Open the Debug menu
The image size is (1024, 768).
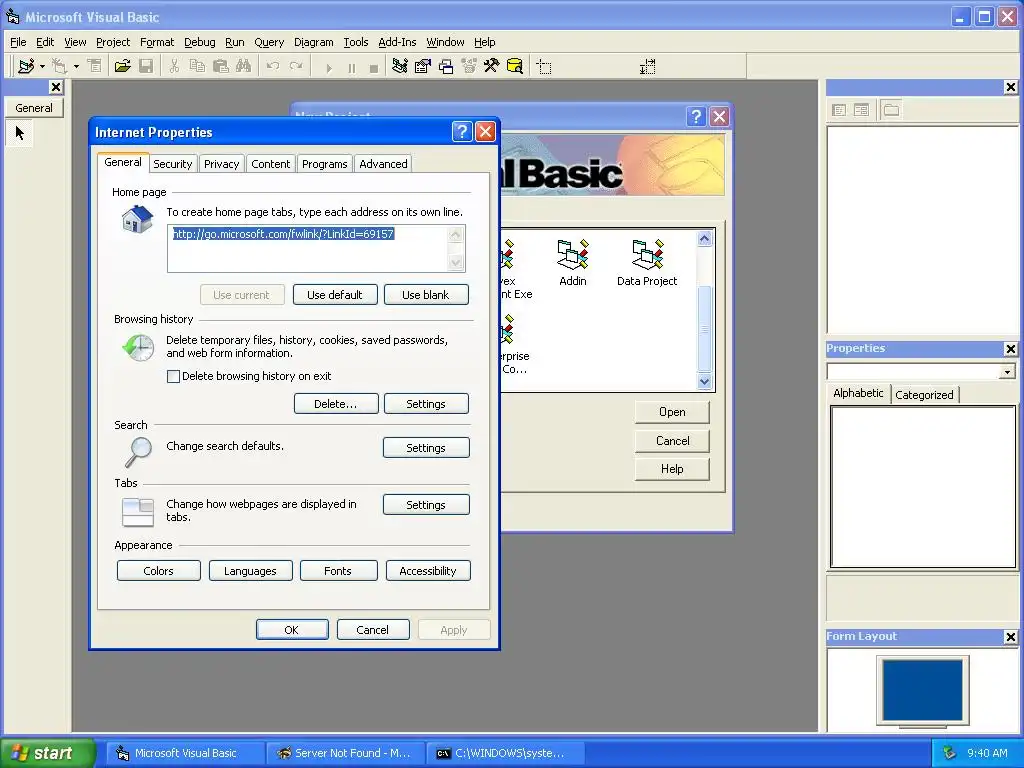tap(199, 42)
